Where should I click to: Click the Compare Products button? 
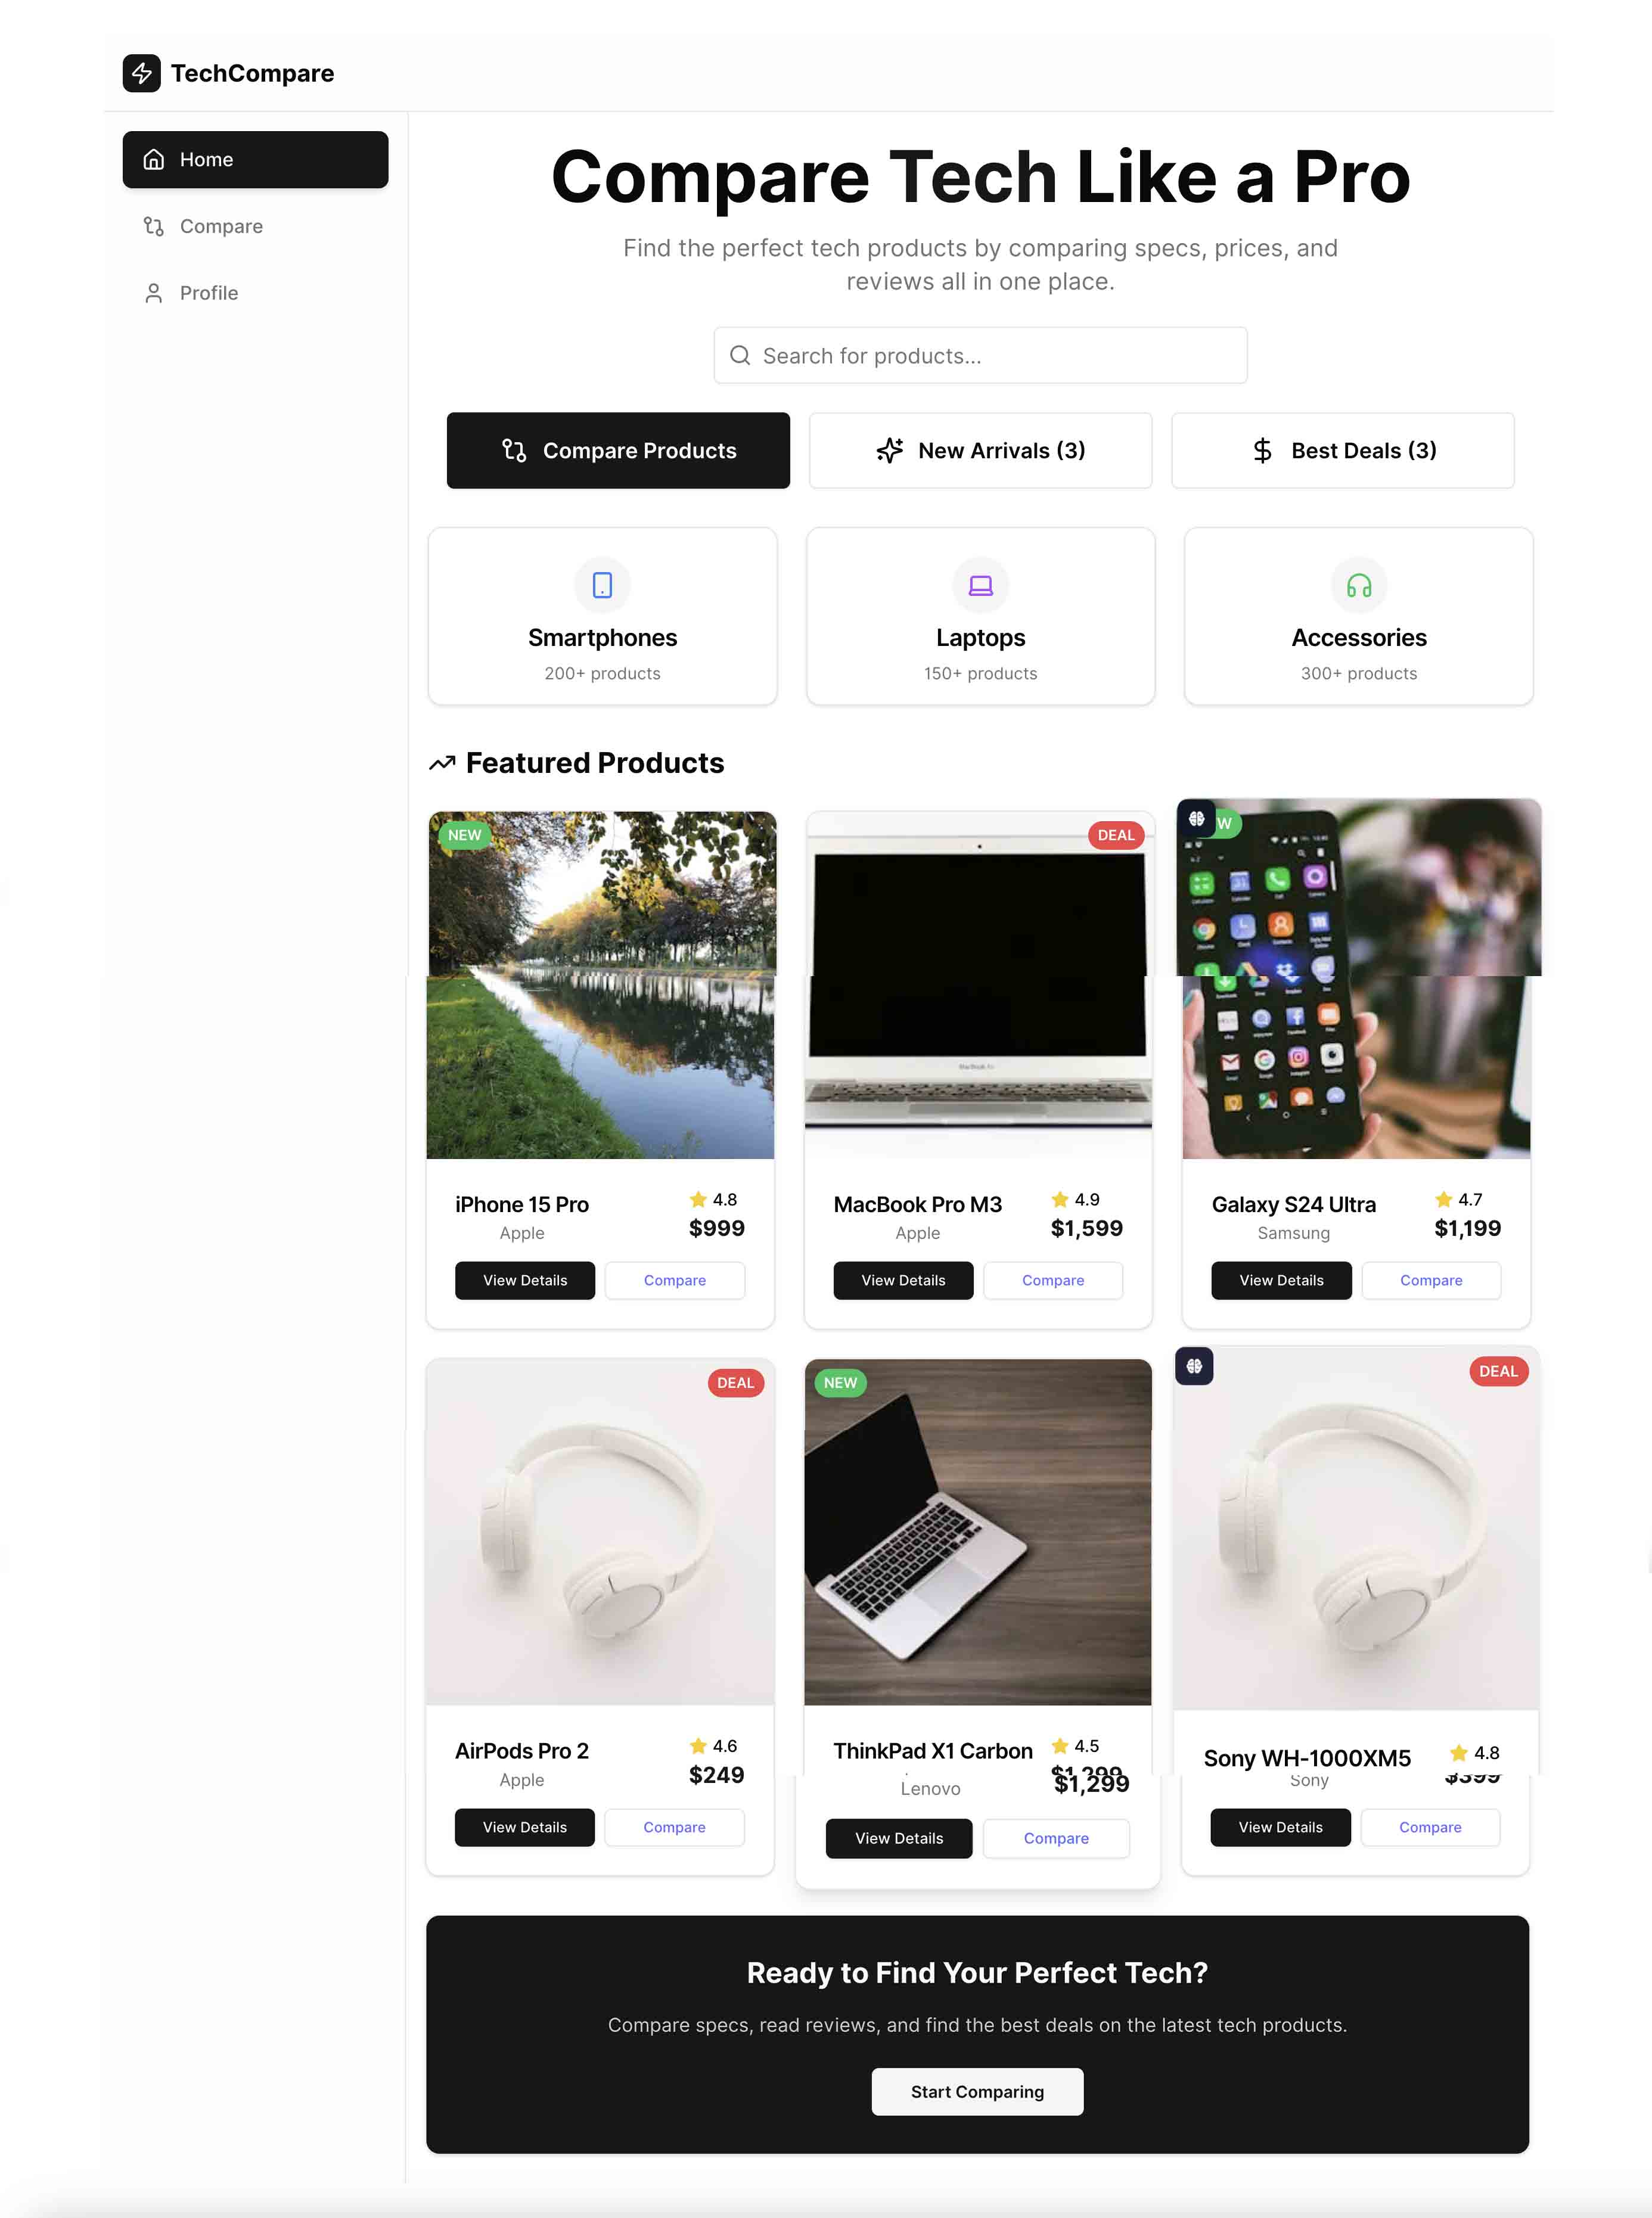tap(618, 451)
